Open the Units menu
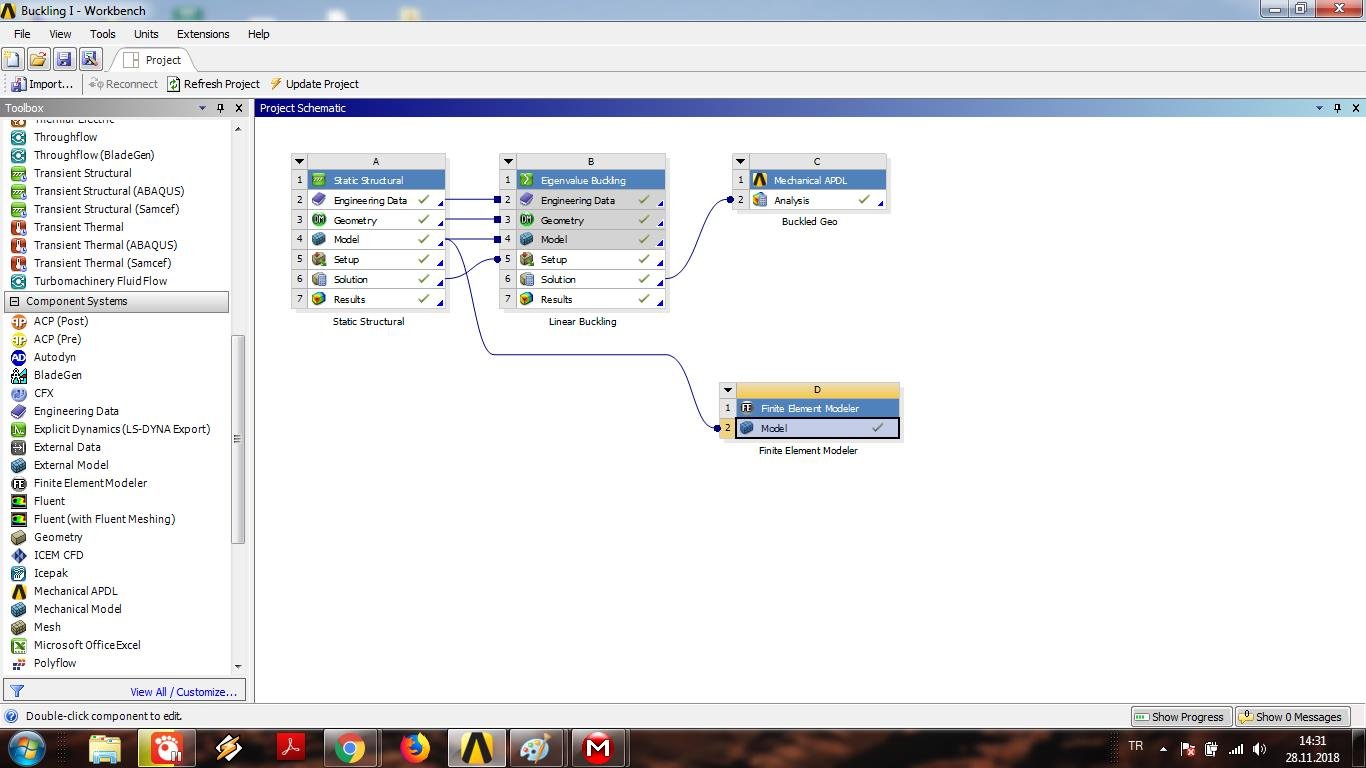 (x=146, y=34)
